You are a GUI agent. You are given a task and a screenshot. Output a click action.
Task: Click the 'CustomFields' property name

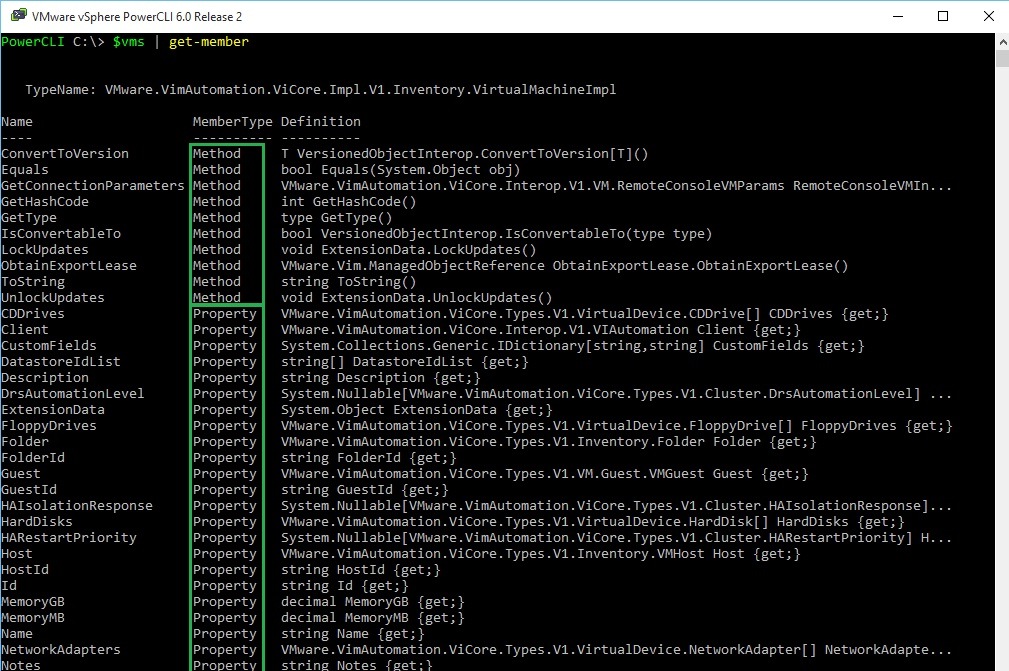click(x=49, y=345)
